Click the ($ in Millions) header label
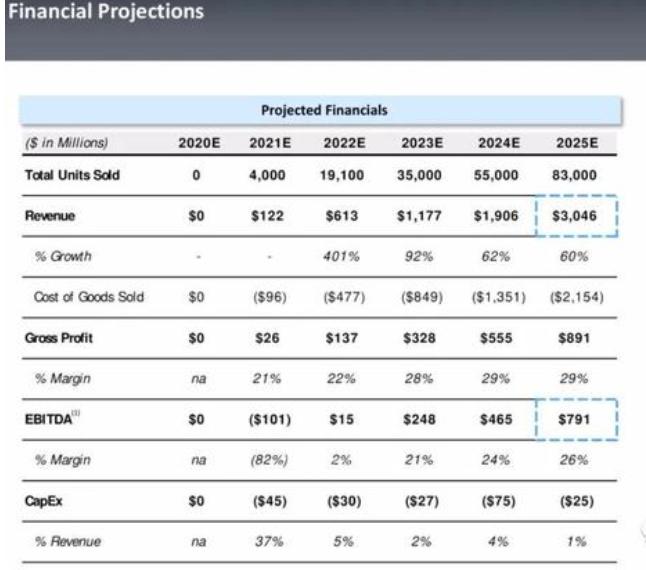 pyautogui.click(x=65, y=143)
